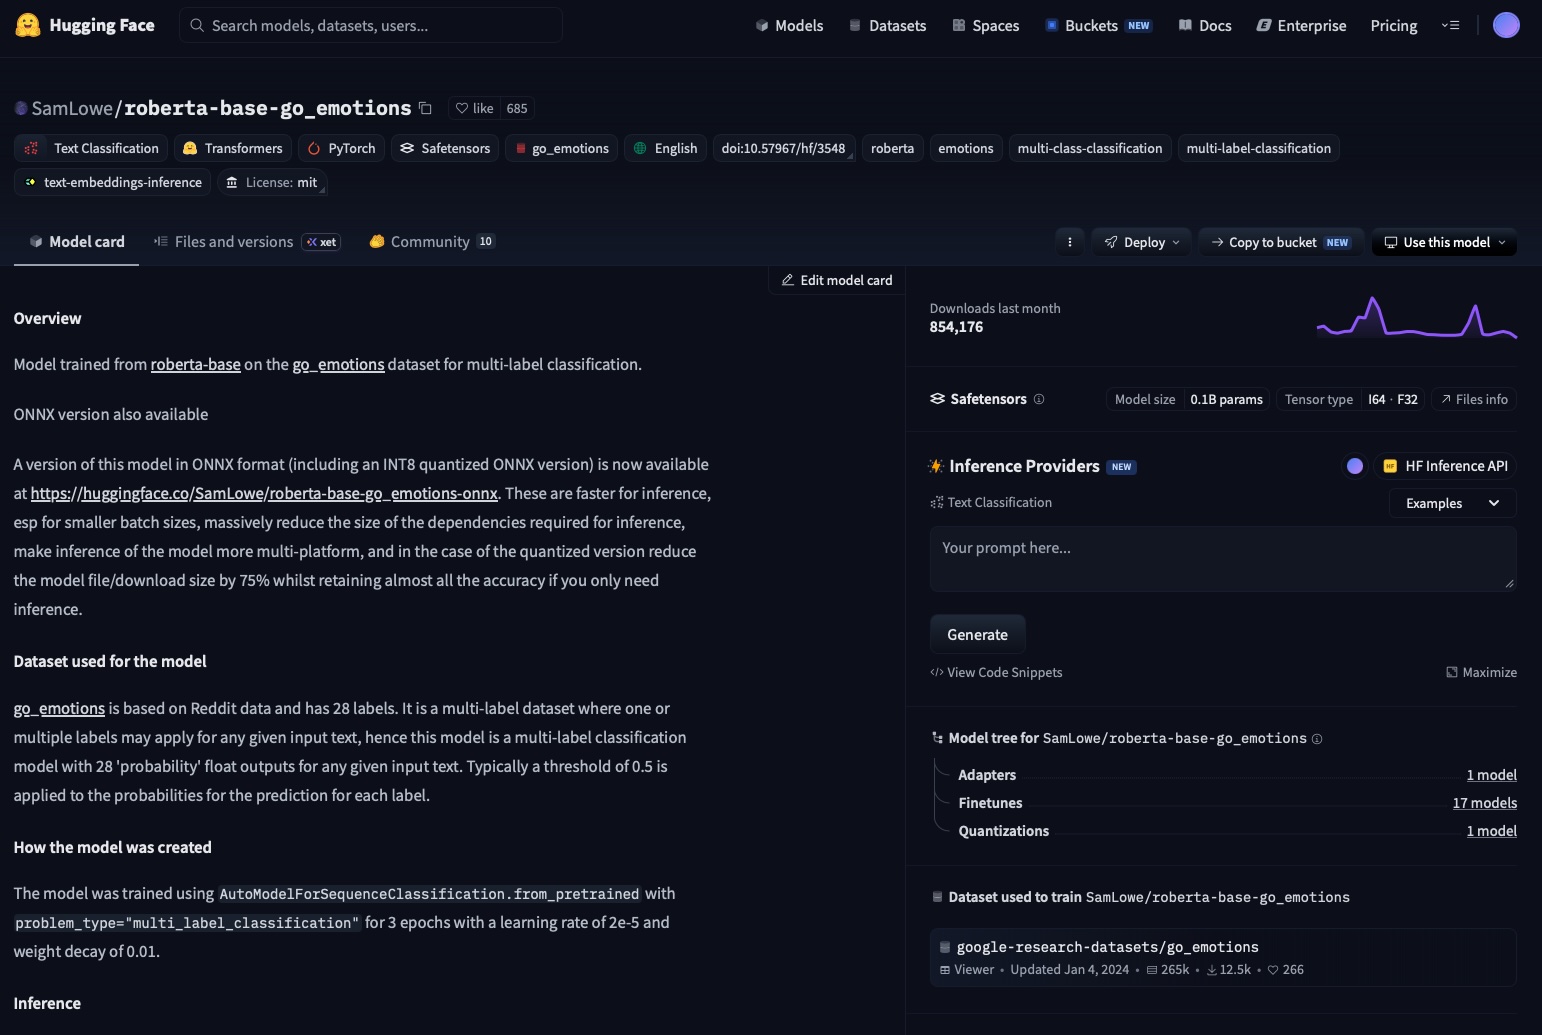Copy model name using the clipboard icon
The width and height of the screenshot is (1542, 1035).
click(425, 108)
